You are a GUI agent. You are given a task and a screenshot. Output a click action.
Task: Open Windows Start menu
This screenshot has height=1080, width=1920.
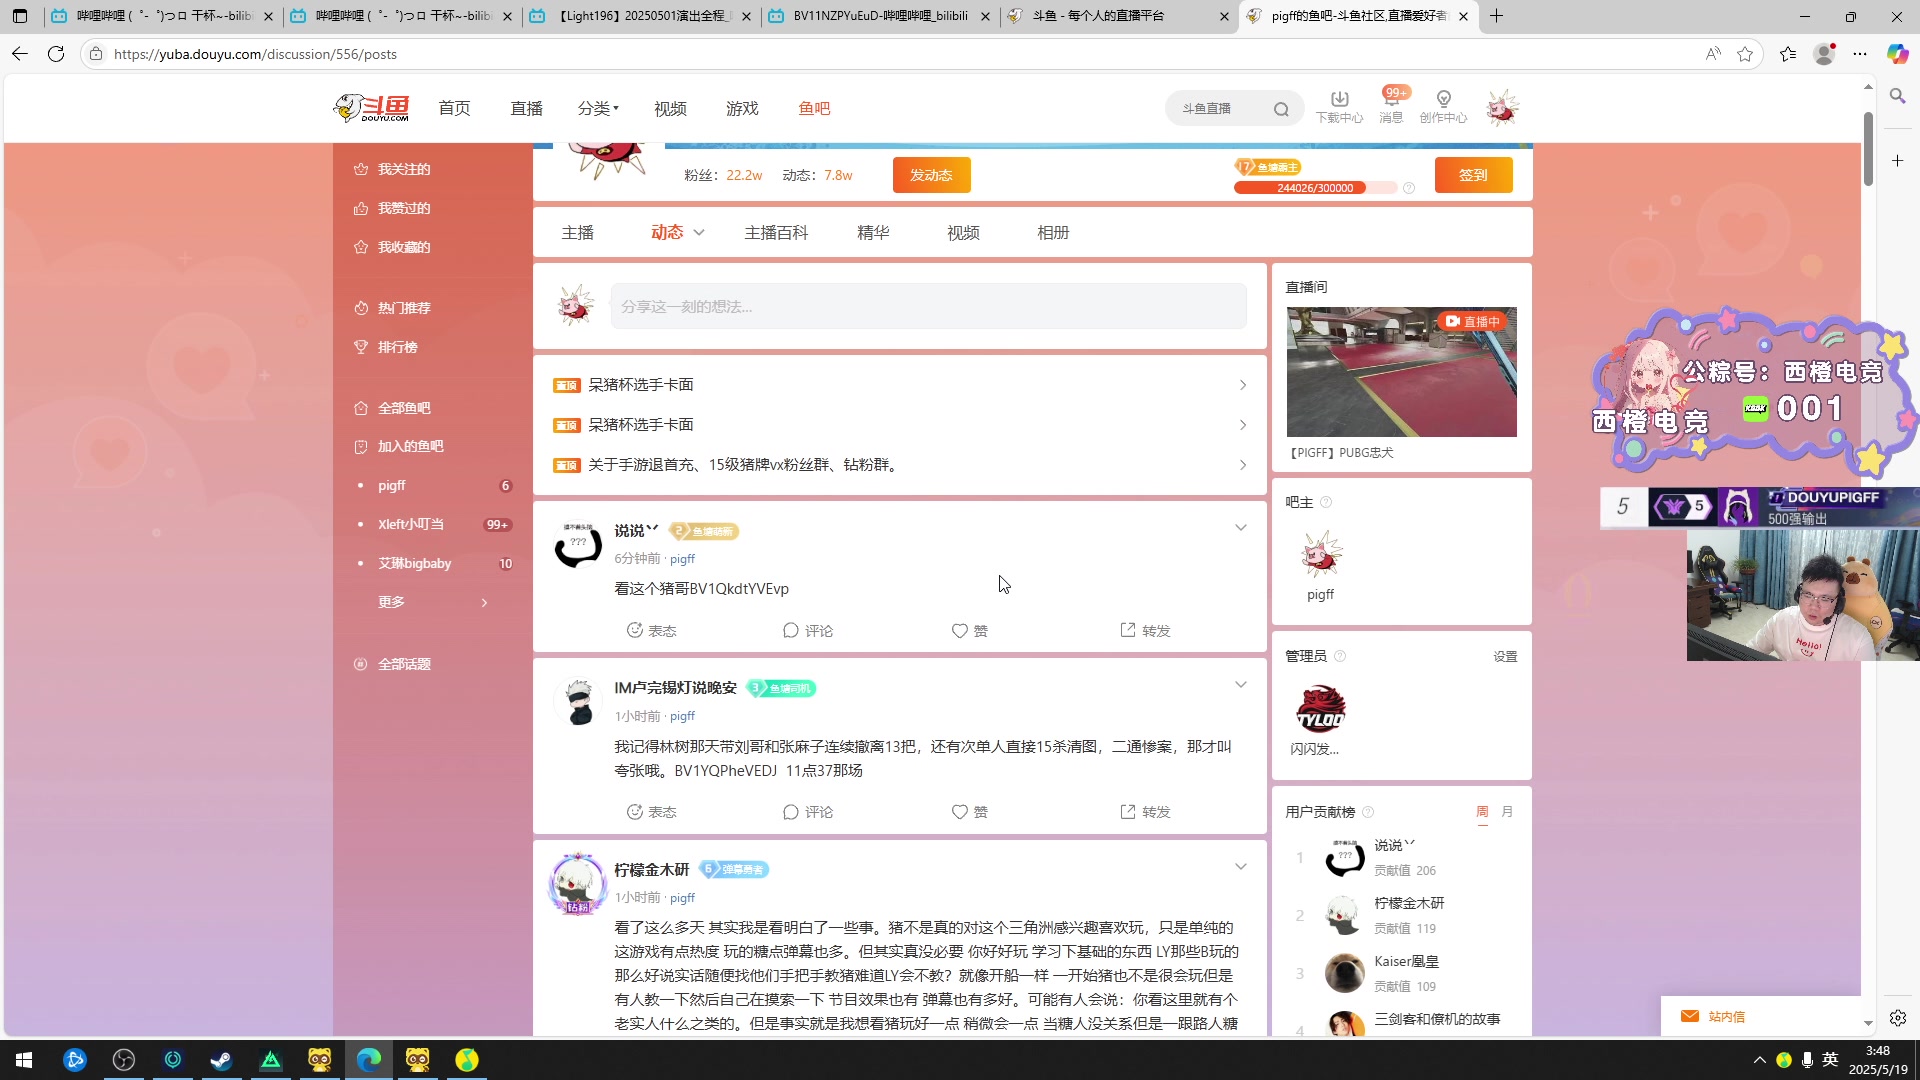pos(24,1060)
